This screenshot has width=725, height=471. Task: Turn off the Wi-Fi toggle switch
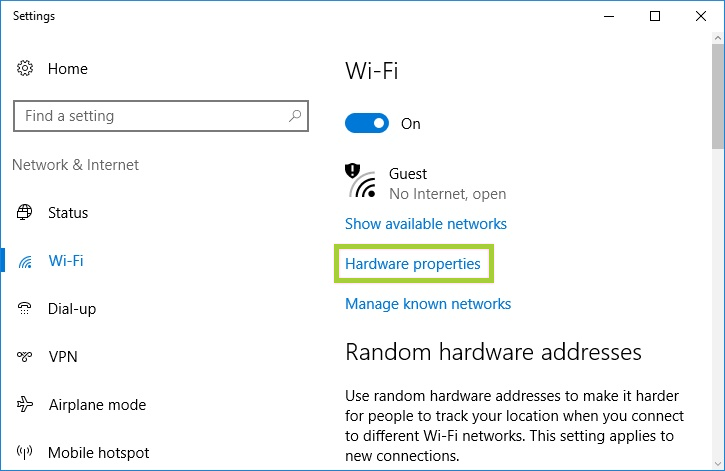pyautogui.click(x=367, y=123)
